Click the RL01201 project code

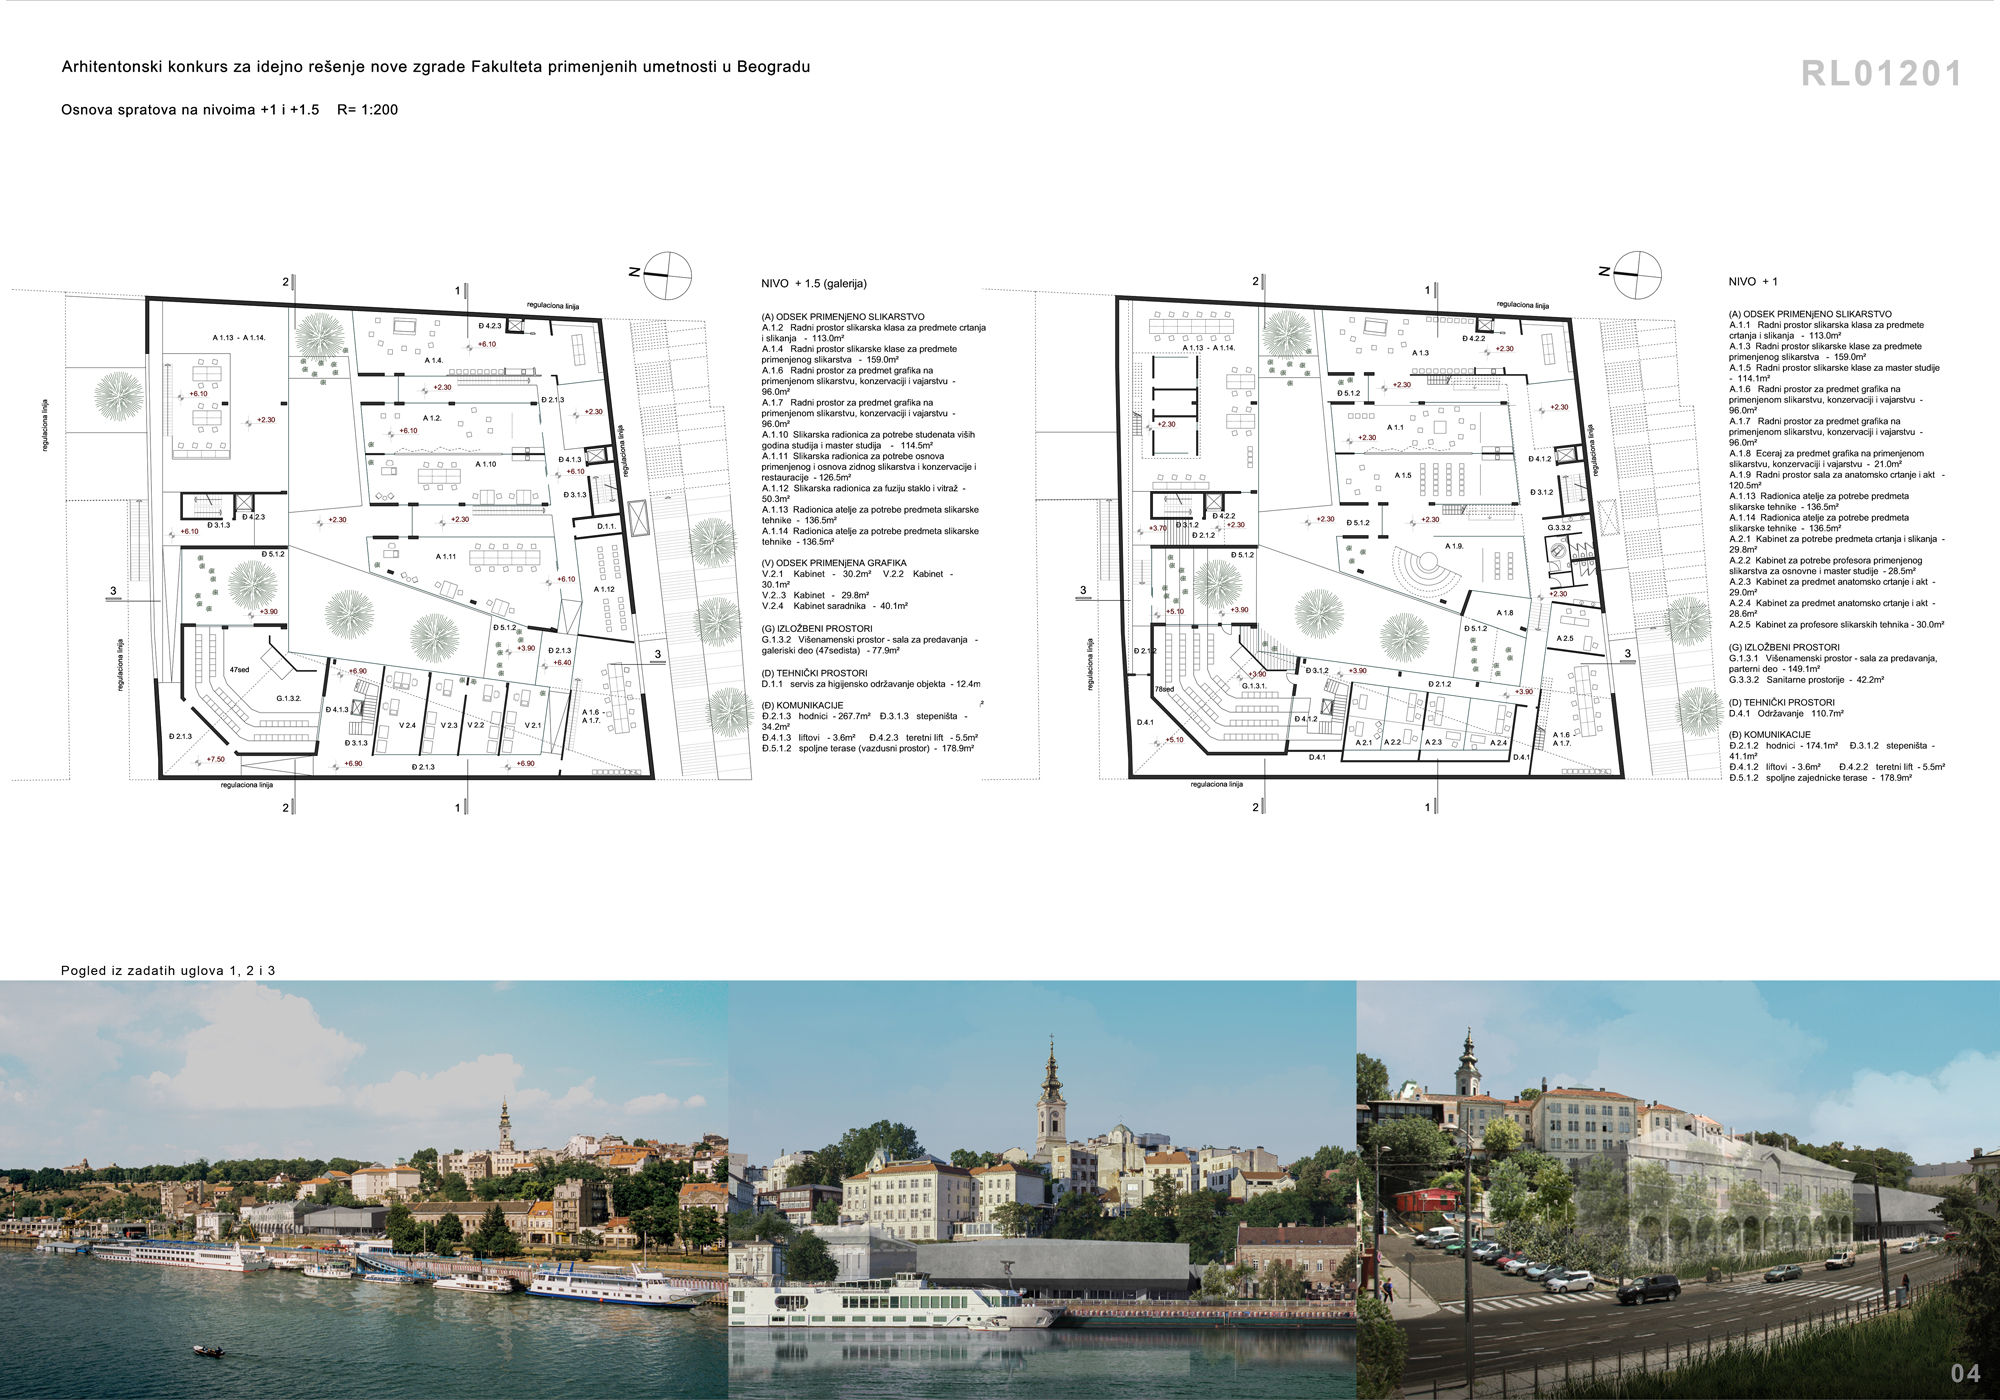(1881, 74)
